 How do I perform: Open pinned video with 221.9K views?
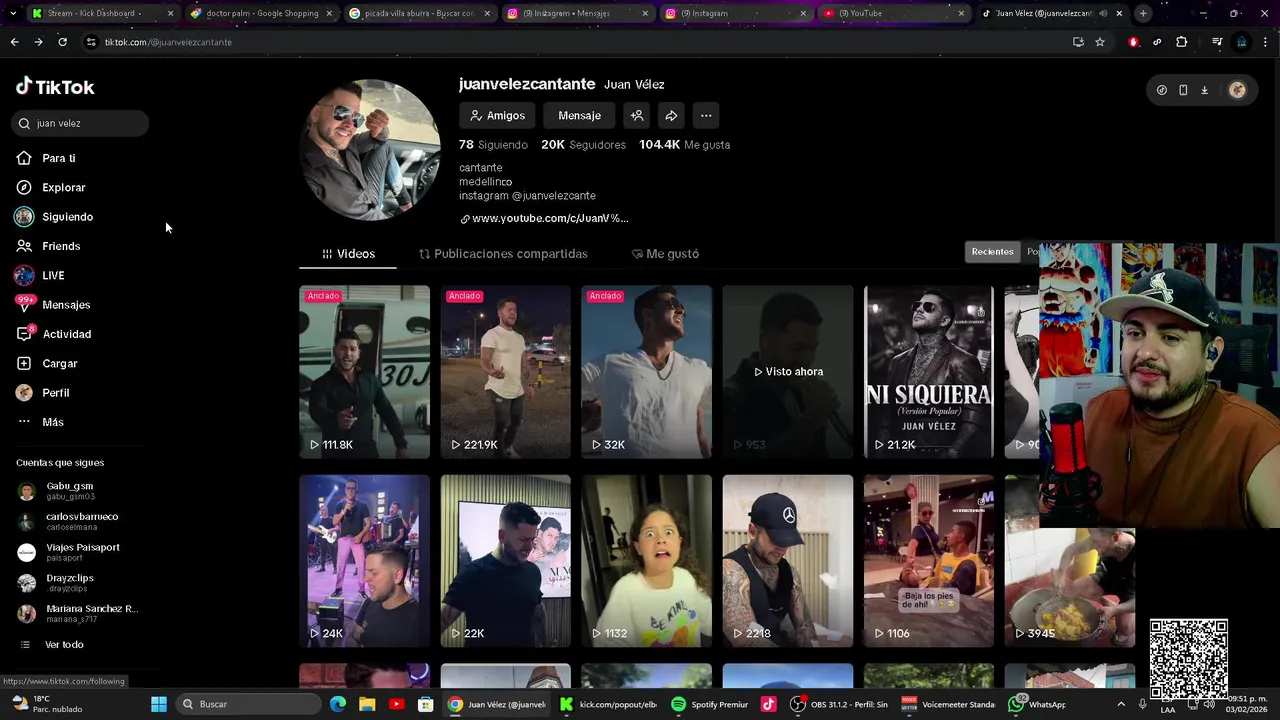point(505,372)
